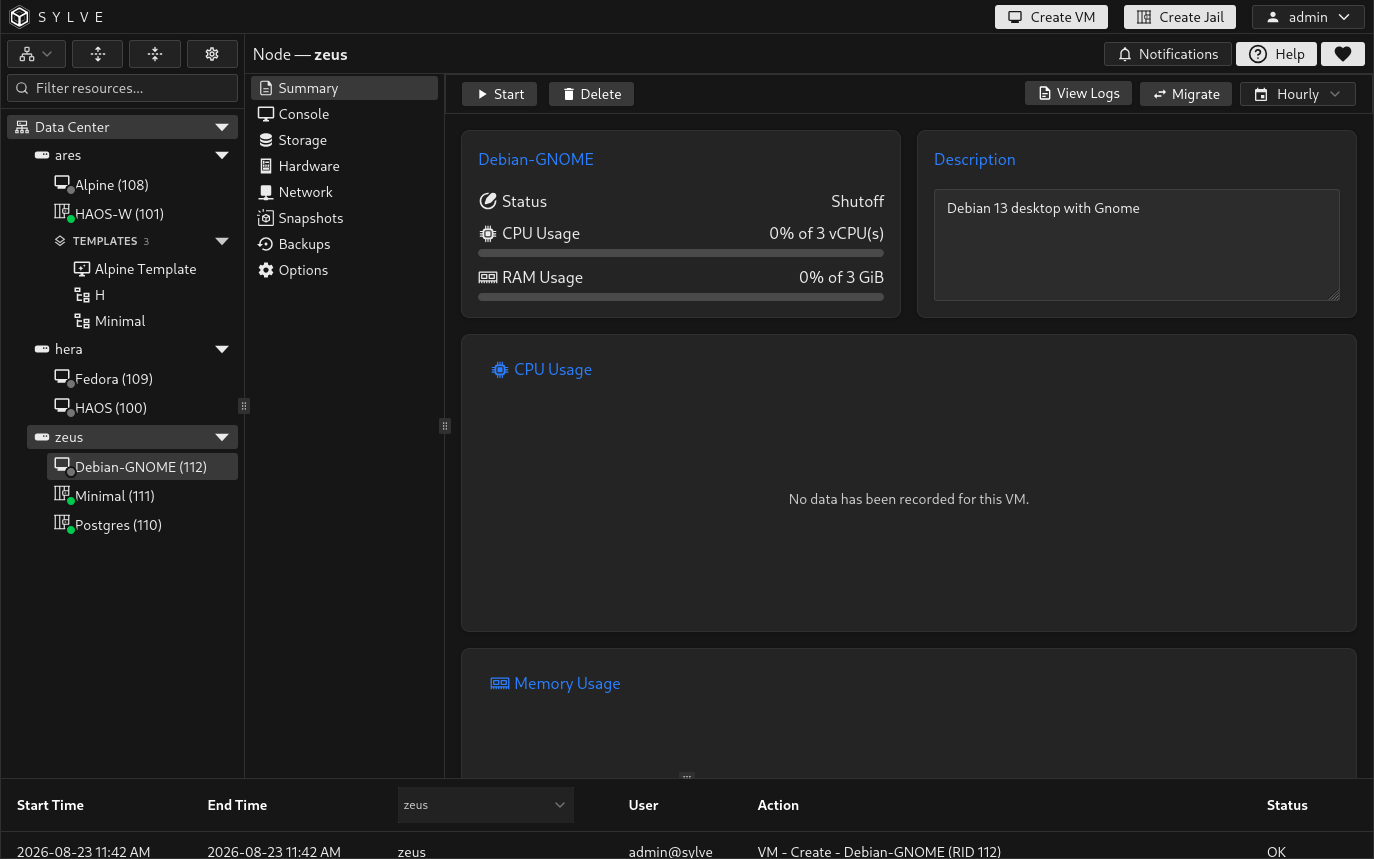The height and width of the screenshot is (859, 1374).
Task: Open the Backups tab
Action: (344, 244)
